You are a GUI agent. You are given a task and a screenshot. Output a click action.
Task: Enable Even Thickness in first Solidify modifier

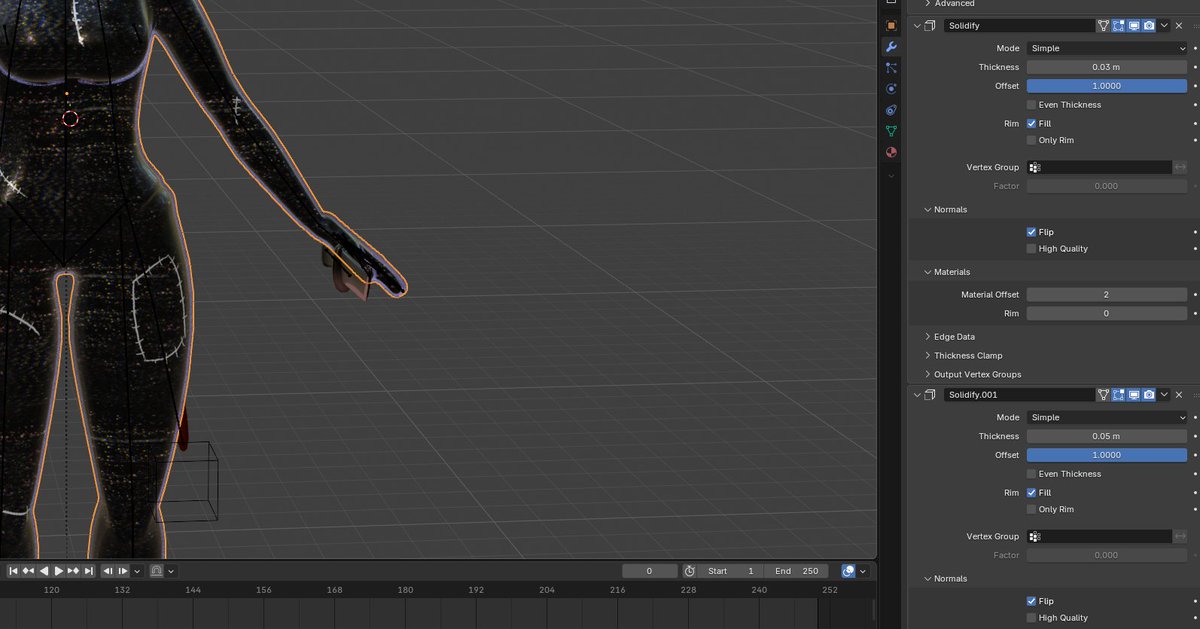1031,105
